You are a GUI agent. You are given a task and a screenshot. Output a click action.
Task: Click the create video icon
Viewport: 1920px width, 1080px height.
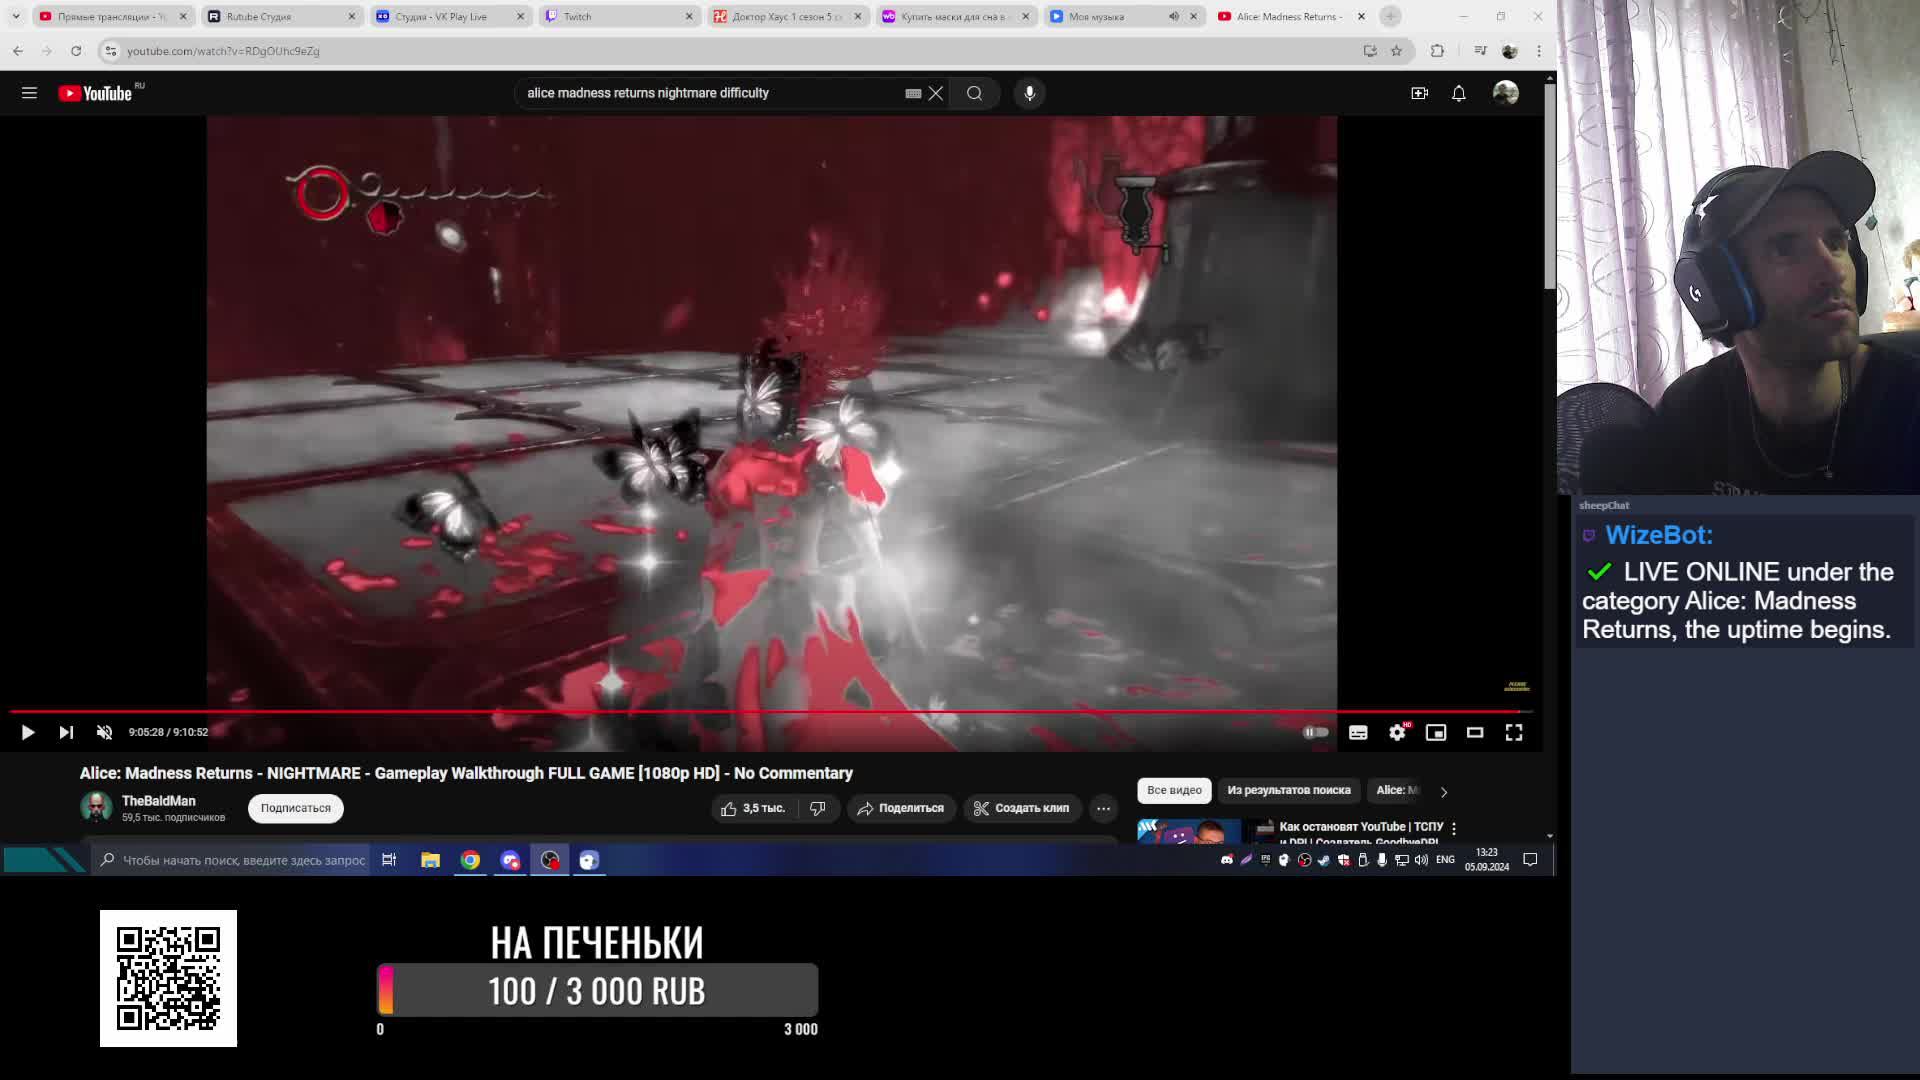(1419, 93)
